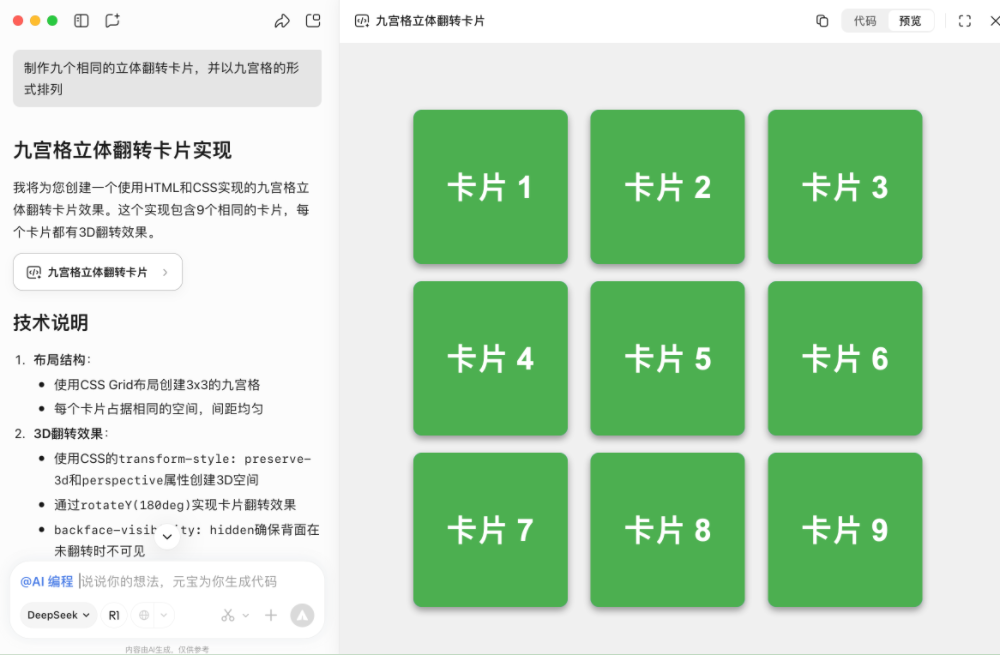Switch to the 代码 tab
This screenshot has width=1000, height=655.
tap(864, 20)
